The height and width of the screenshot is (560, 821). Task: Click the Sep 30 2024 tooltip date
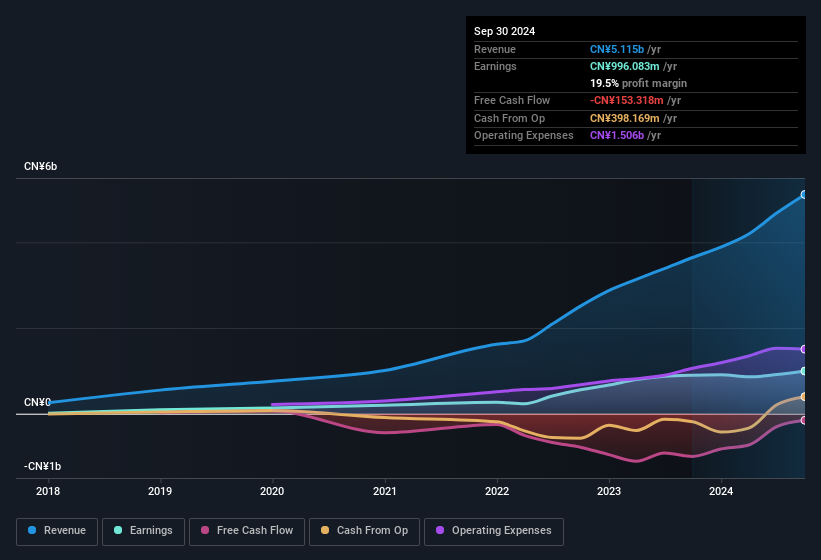coord(504,31)
